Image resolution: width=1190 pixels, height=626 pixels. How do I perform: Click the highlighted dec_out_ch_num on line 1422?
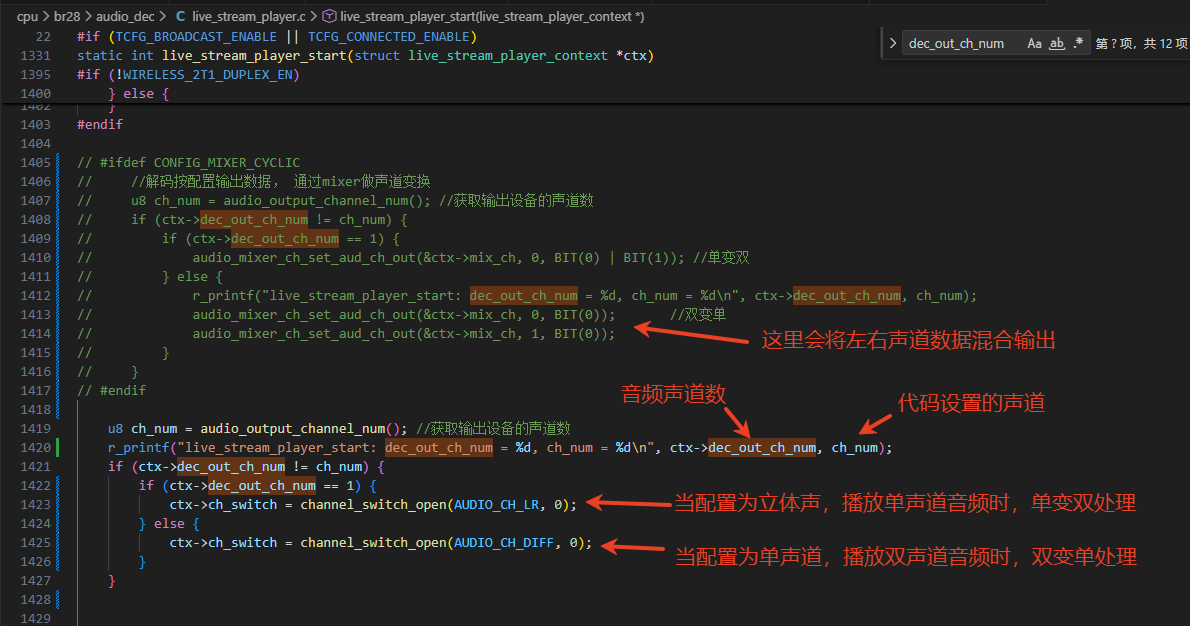[262, 486]
